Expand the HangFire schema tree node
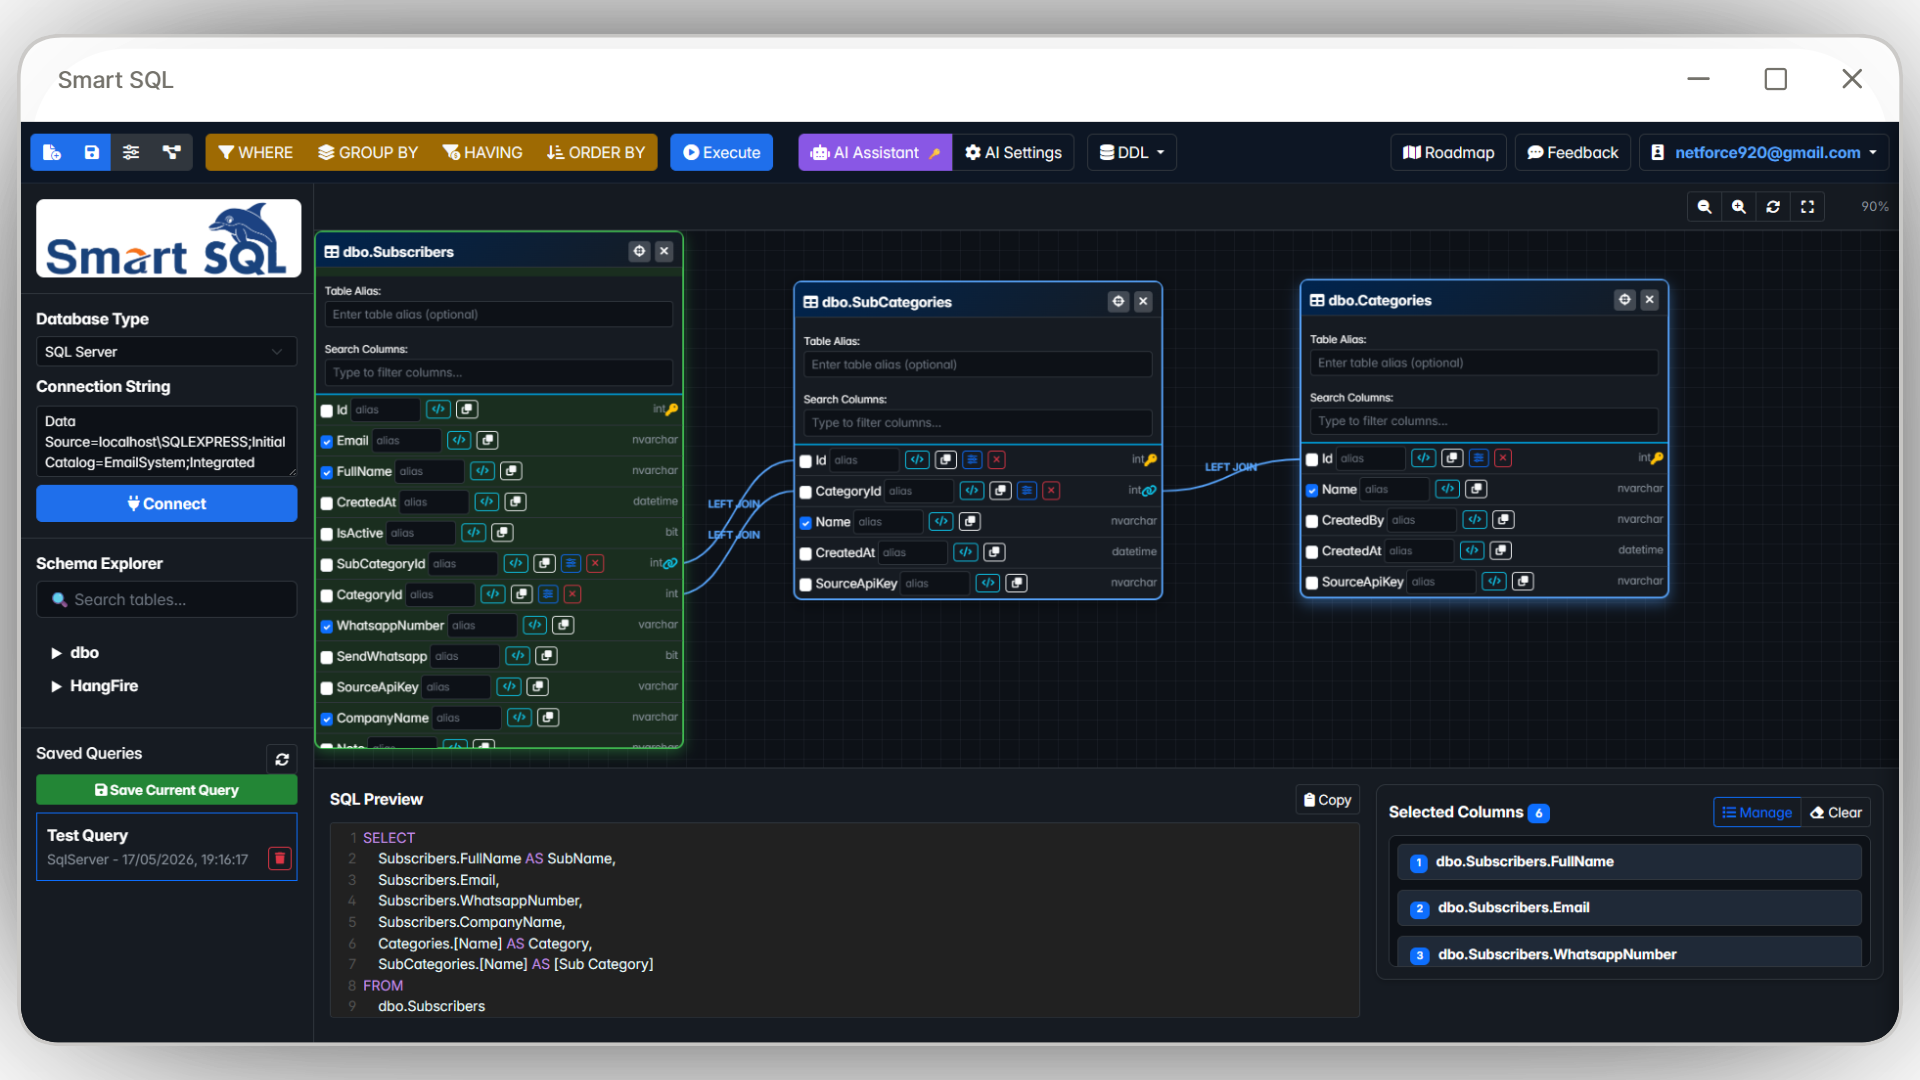The height and width of the screenshot is (1080, 1920). 56,687
